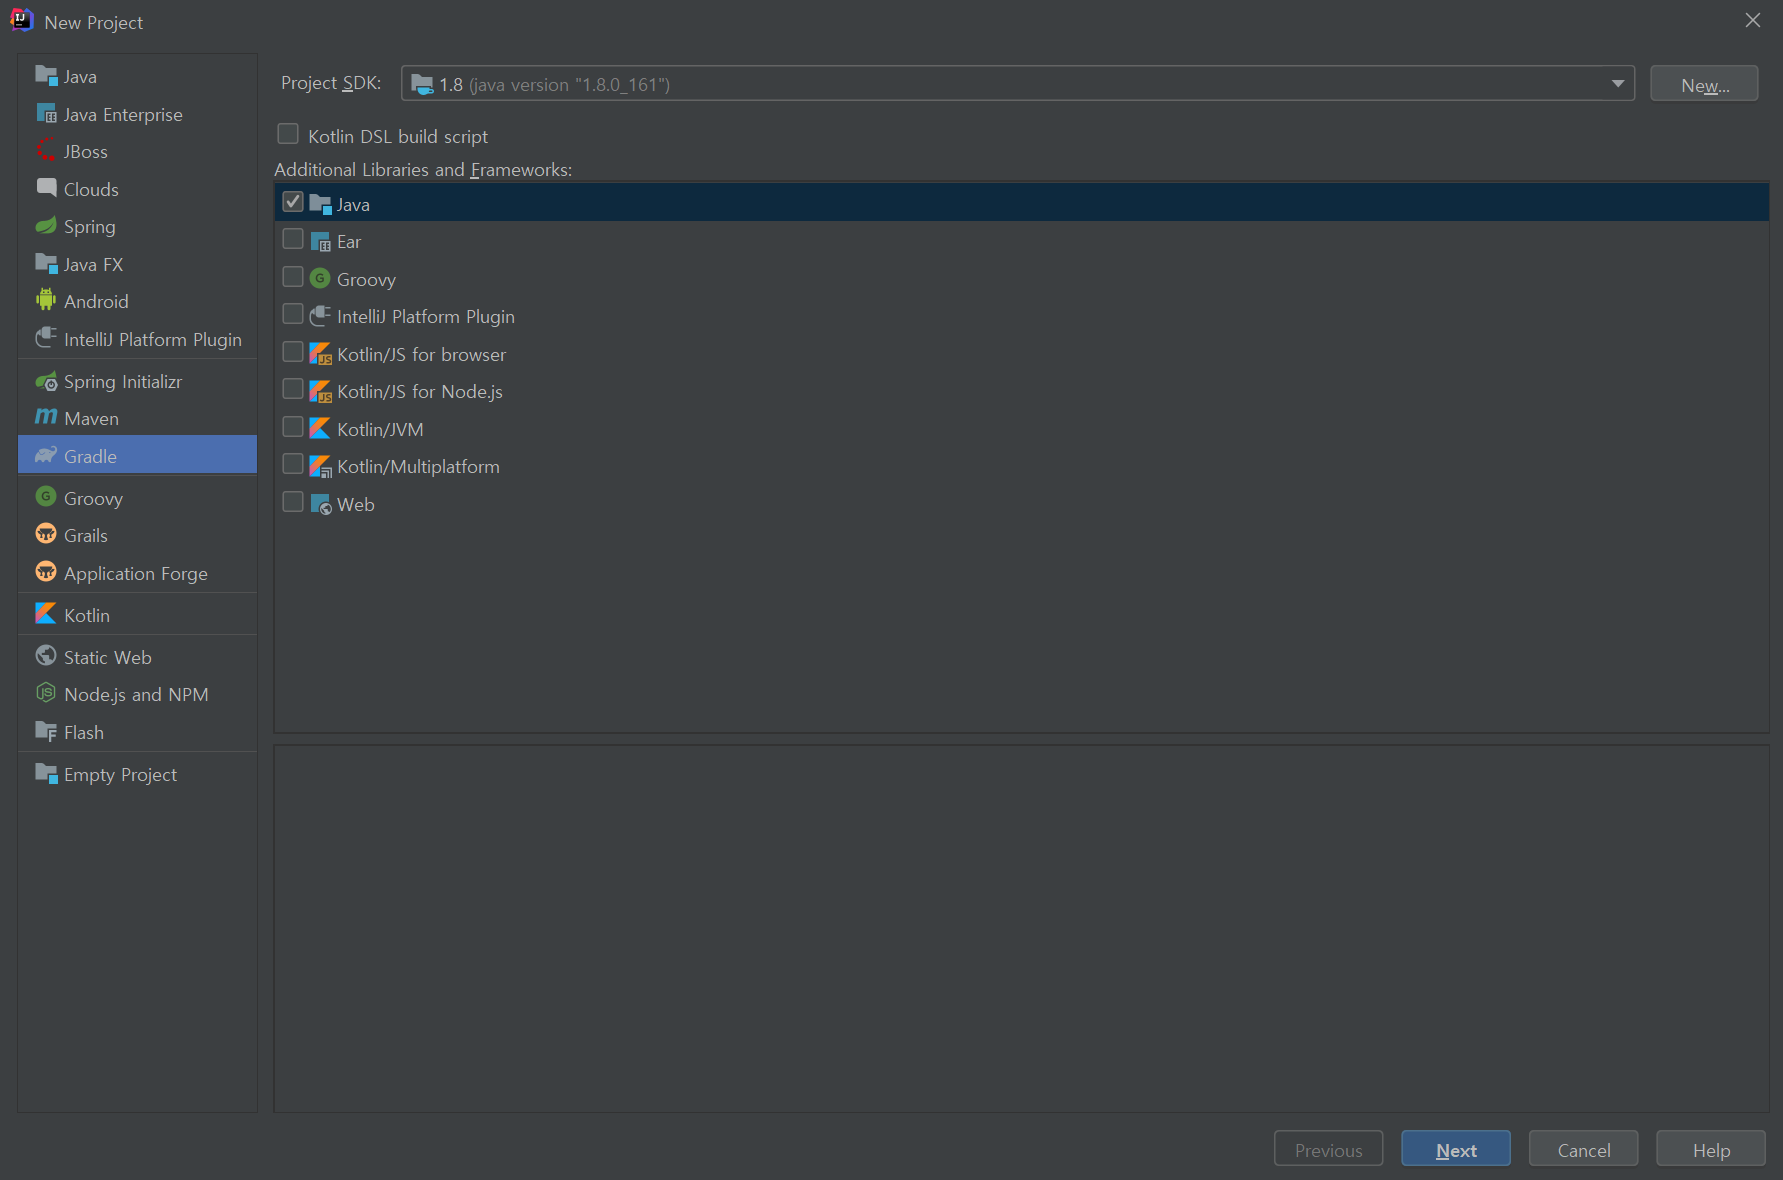Click the New... SDK button
Screen dimensions: 1783x1180
1704,84
